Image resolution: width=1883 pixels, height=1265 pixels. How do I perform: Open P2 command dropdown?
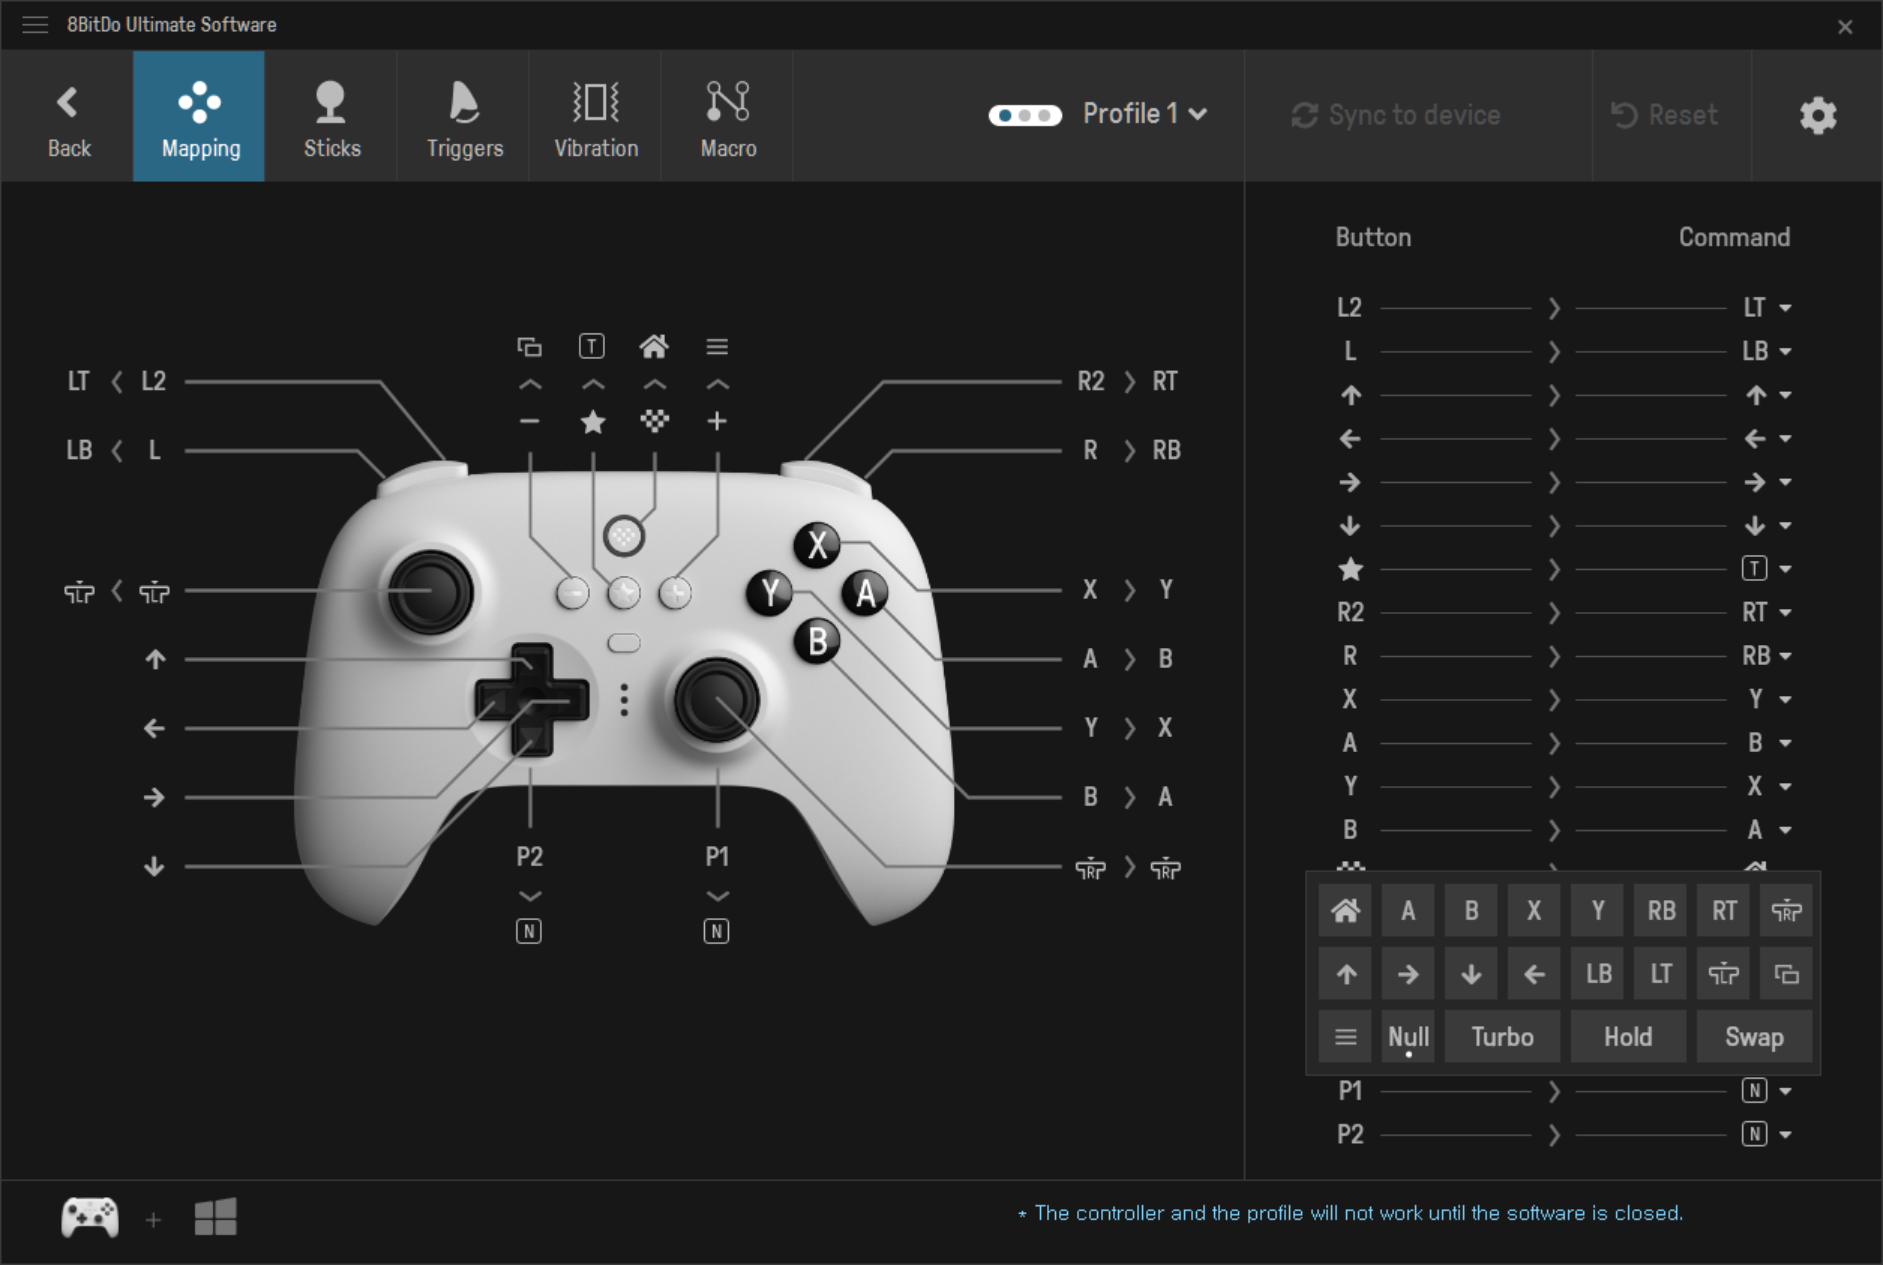pyautogui.click(x=1767, y=1134)
